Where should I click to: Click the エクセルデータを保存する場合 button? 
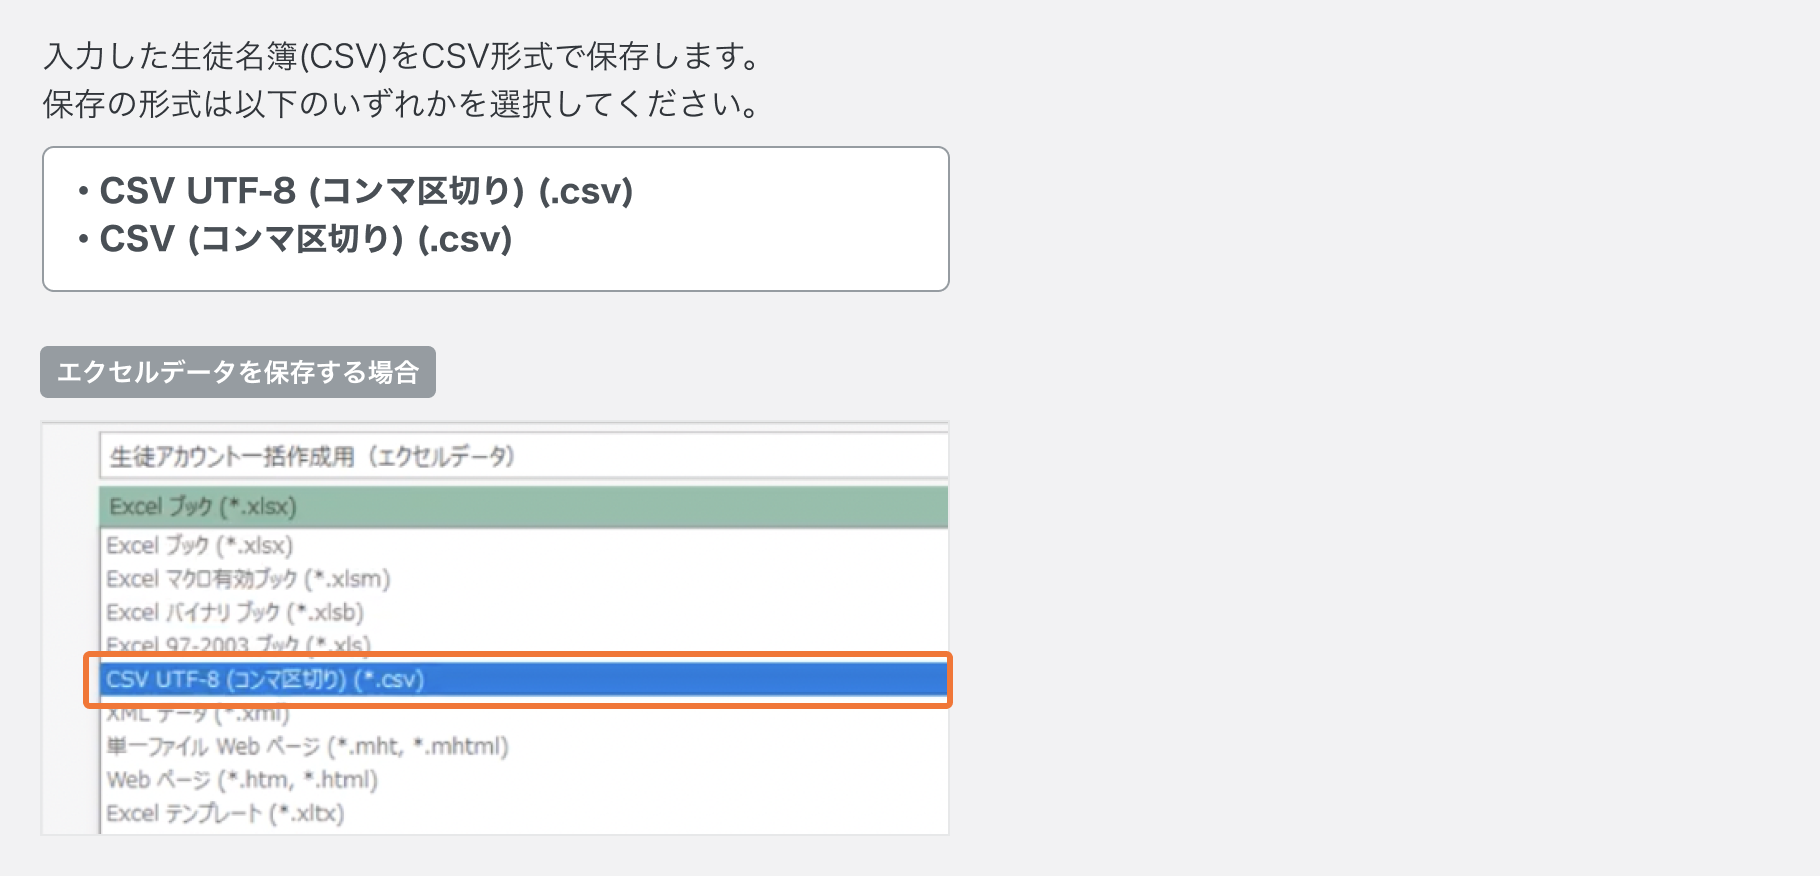pos(238,372)
